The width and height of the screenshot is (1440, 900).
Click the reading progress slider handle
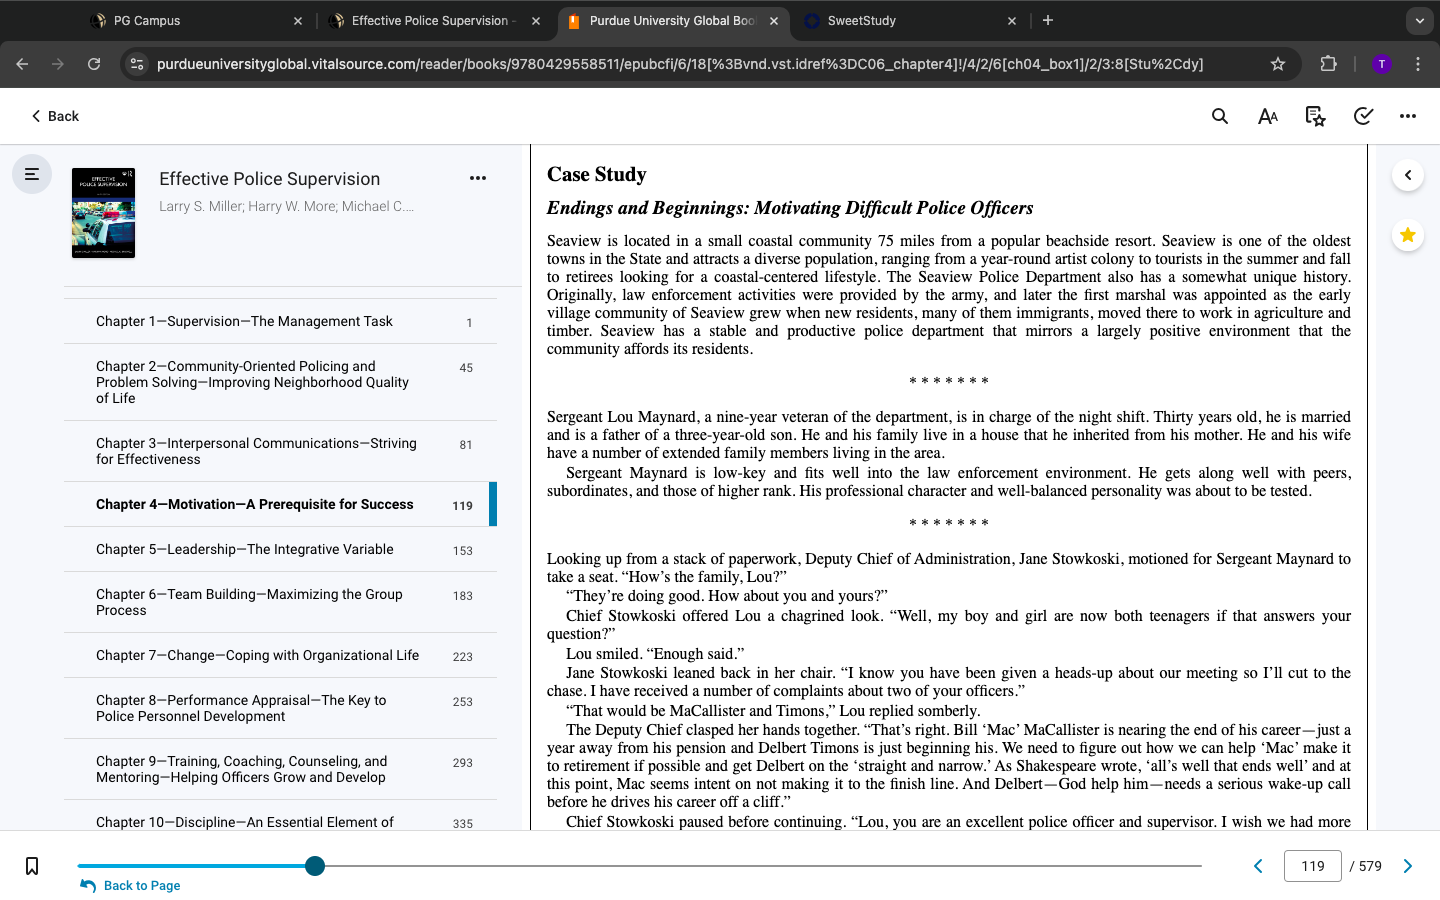(x=315, y=866)
